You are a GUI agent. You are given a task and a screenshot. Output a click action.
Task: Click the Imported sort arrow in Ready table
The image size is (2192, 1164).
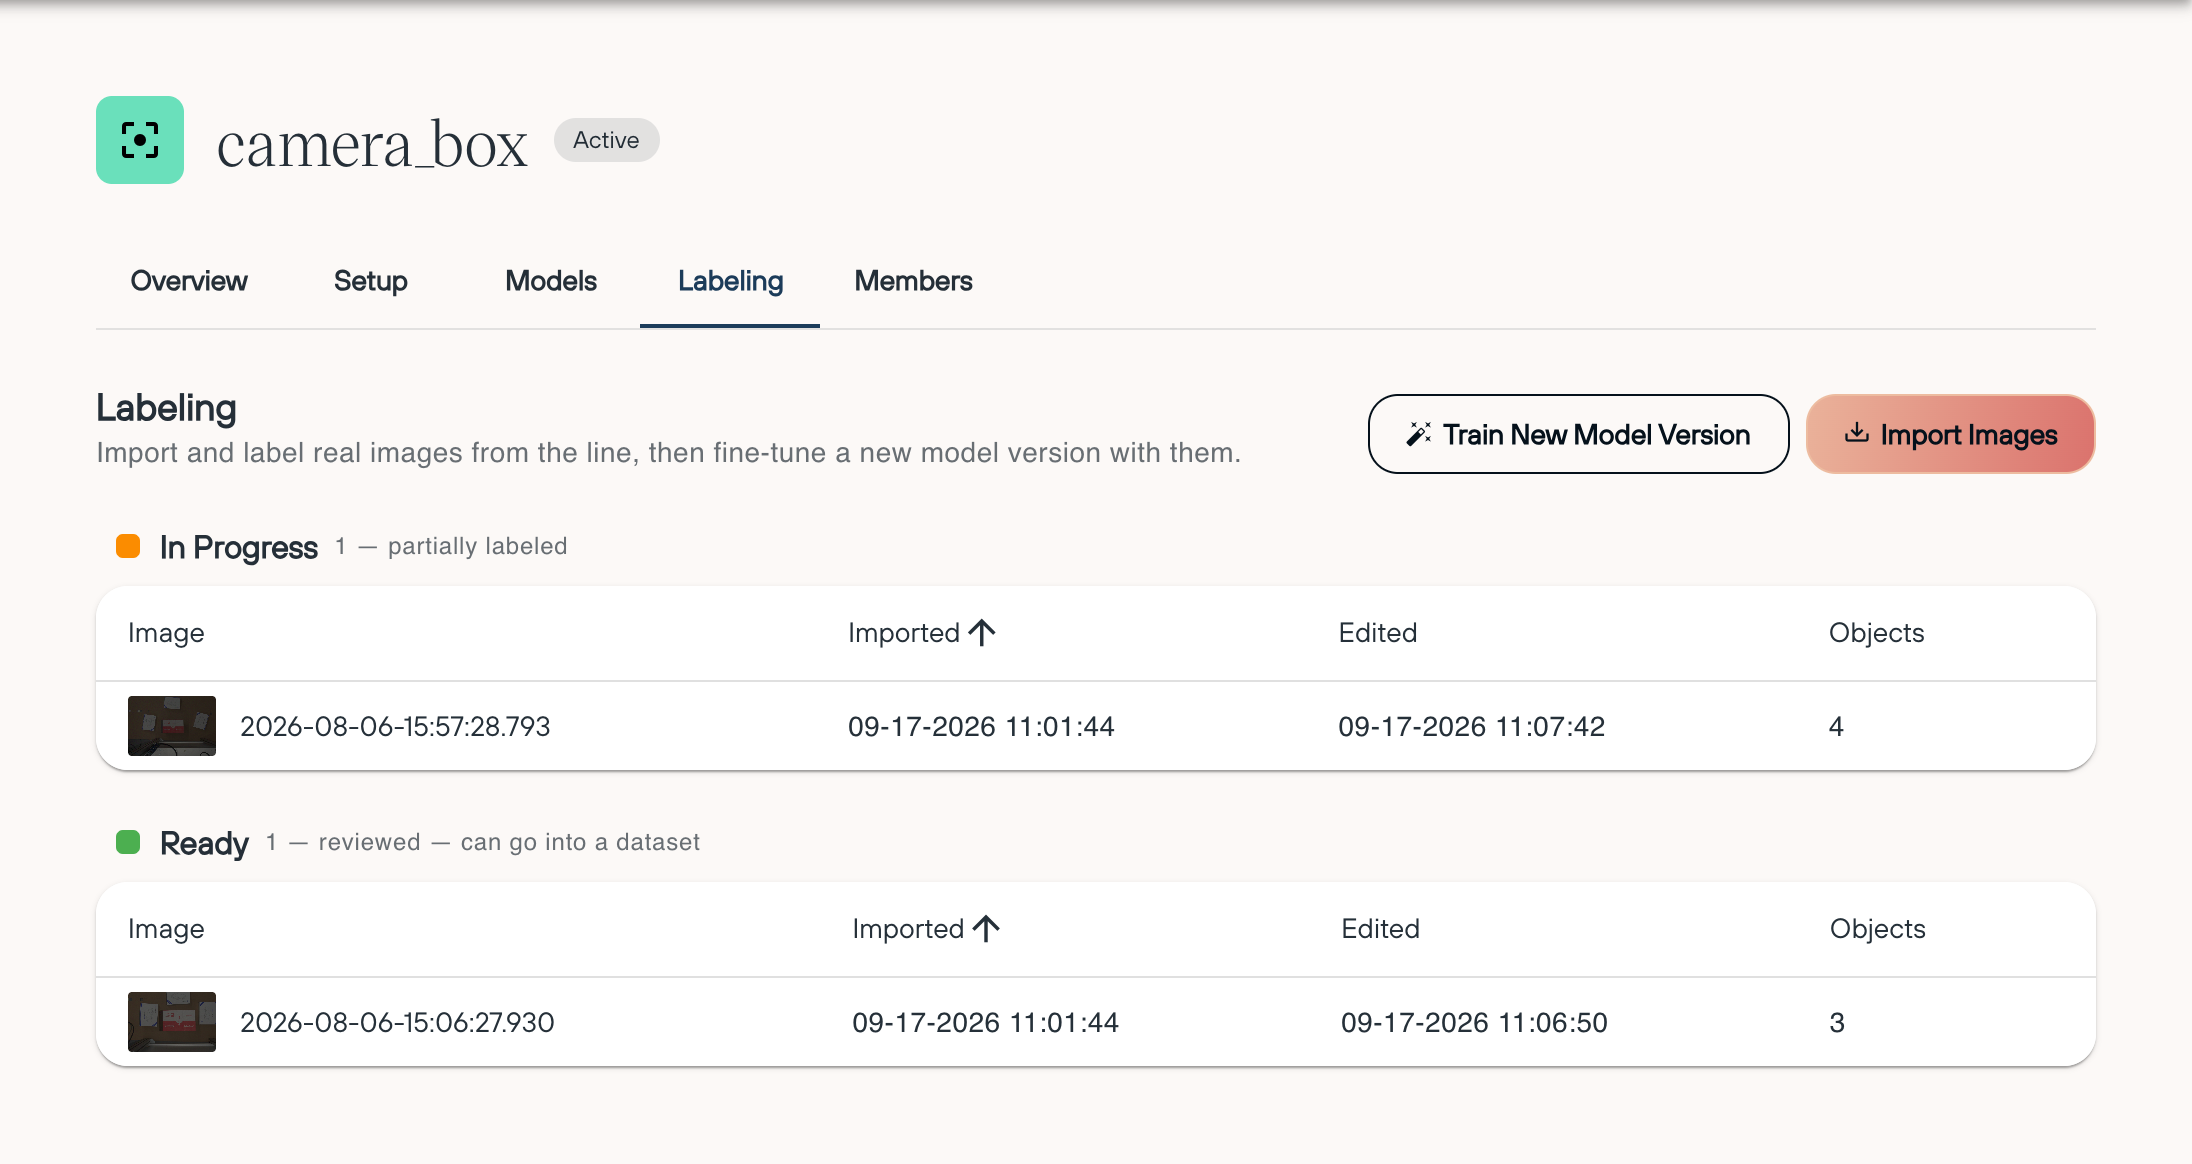(x=986, y=928)
